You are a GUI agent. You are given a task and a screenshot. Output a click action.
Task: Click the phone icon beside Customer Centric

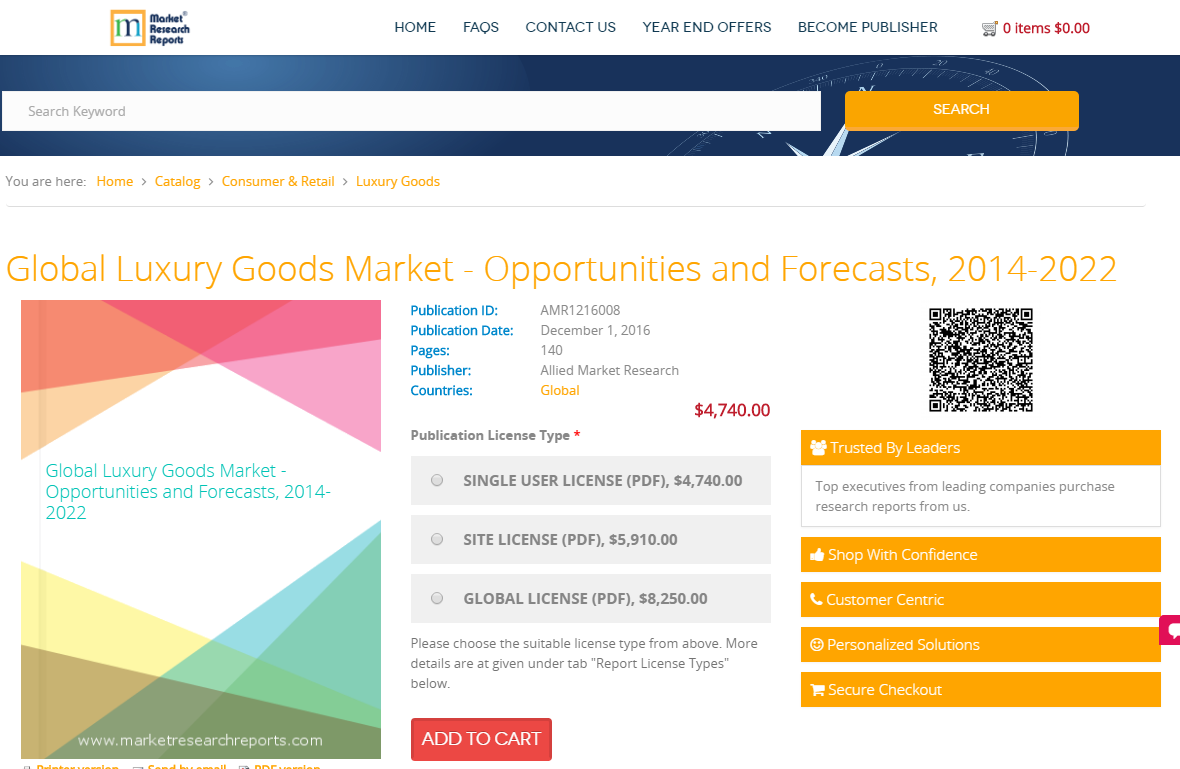[x=817, y=600]
